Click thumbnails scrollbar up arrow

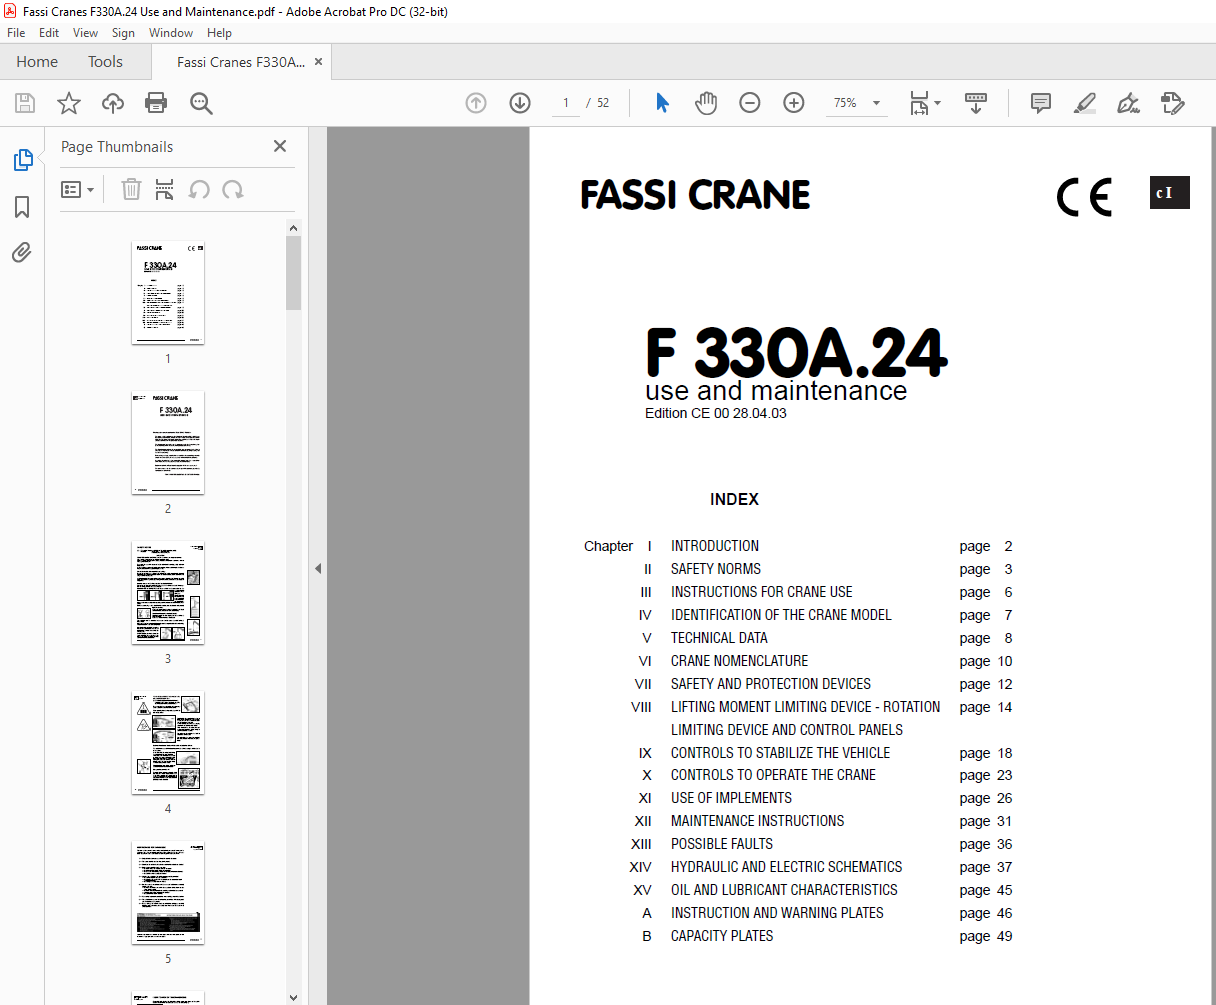pos(293,228)
